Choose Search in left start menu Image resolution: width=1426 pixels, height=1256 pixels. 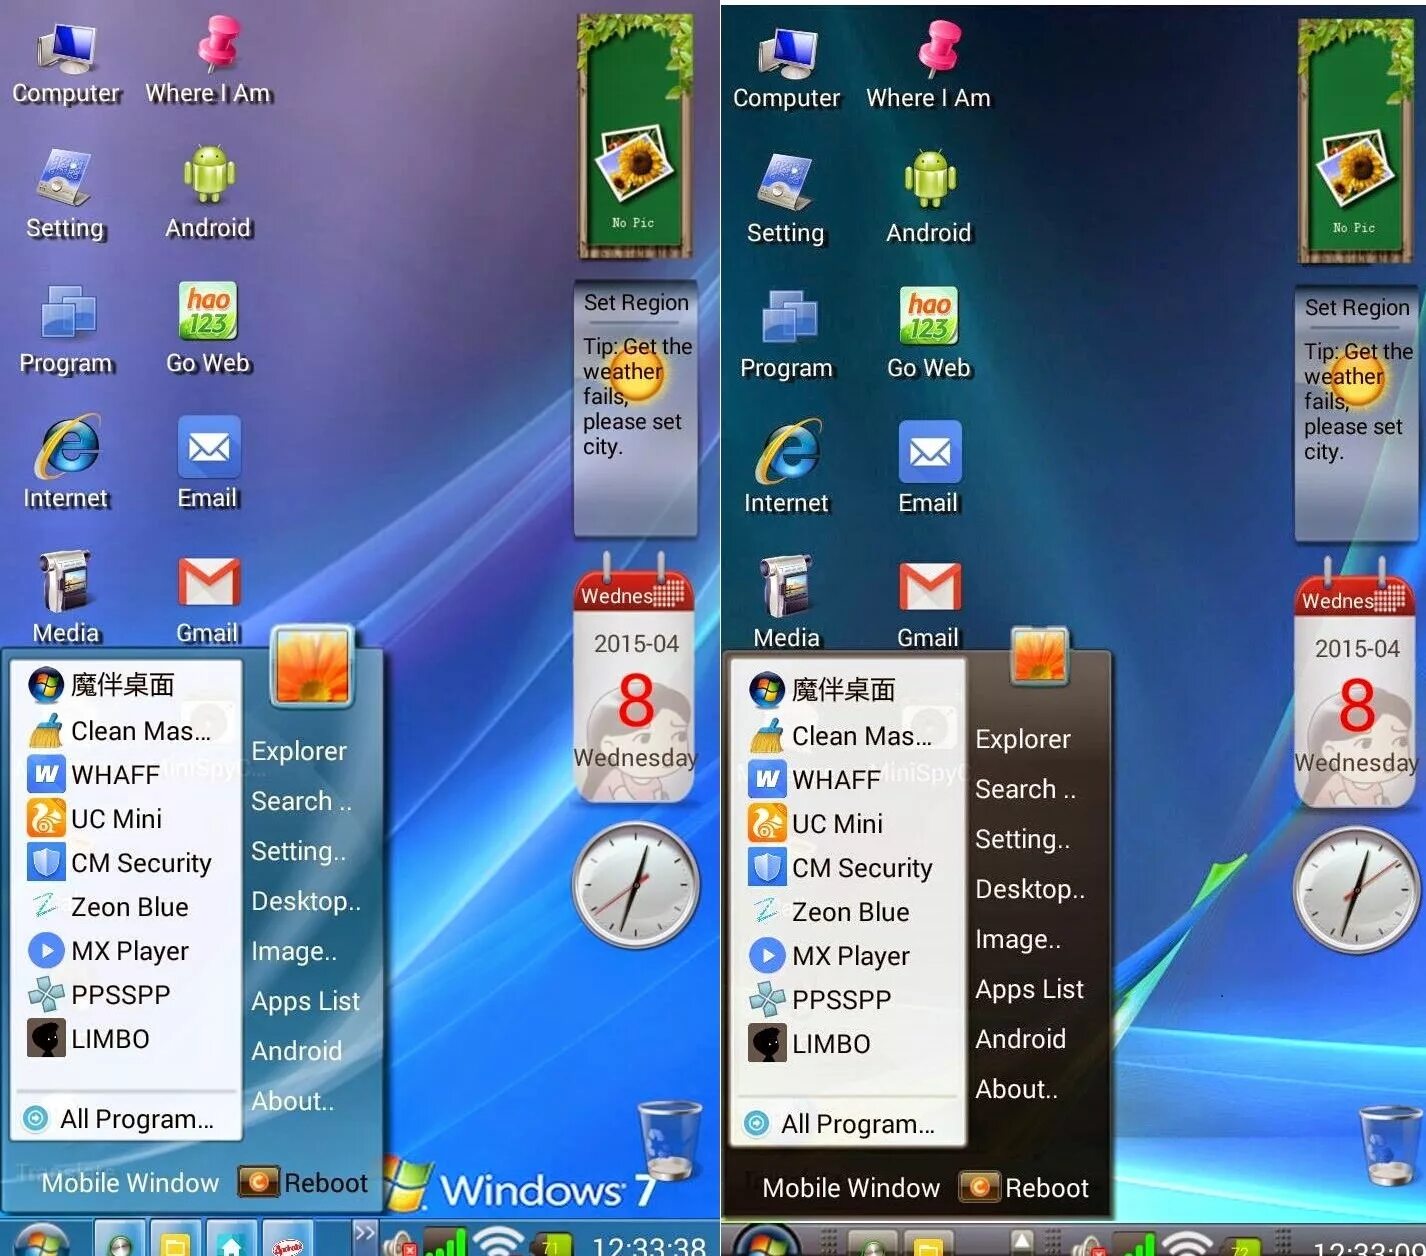click(301, 801)
